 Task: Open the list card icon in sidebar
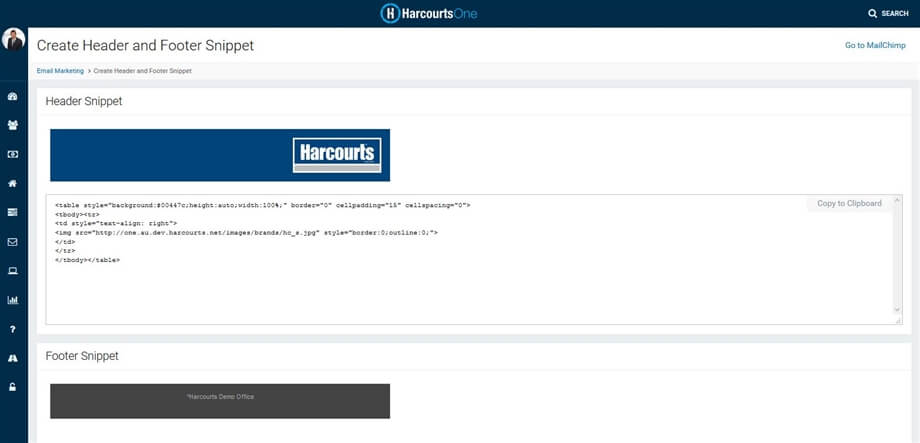pyautogui.click(x=12, y=212)
